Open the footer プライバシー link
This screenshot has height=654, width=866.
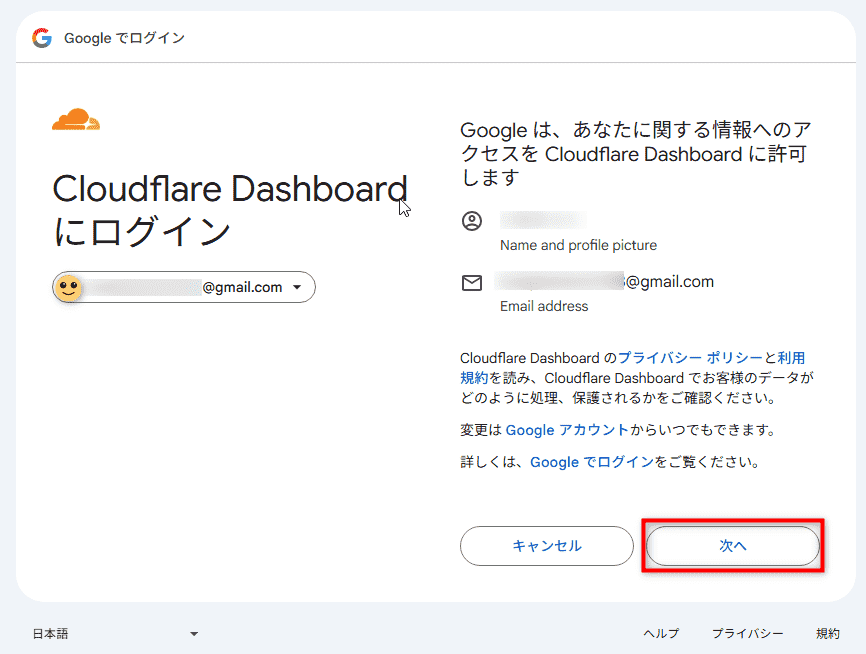coord(747,633)
